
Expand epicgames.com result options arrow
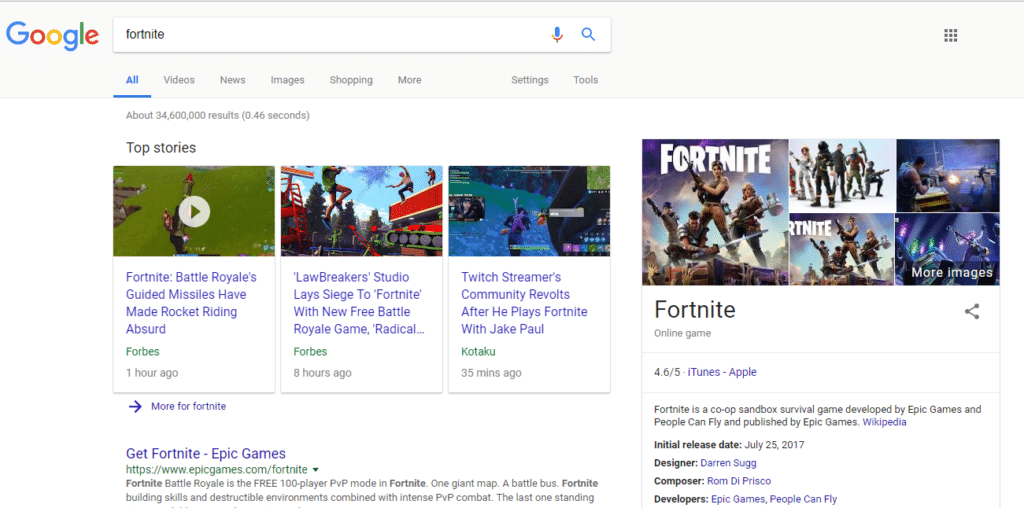tap(315, 469)
